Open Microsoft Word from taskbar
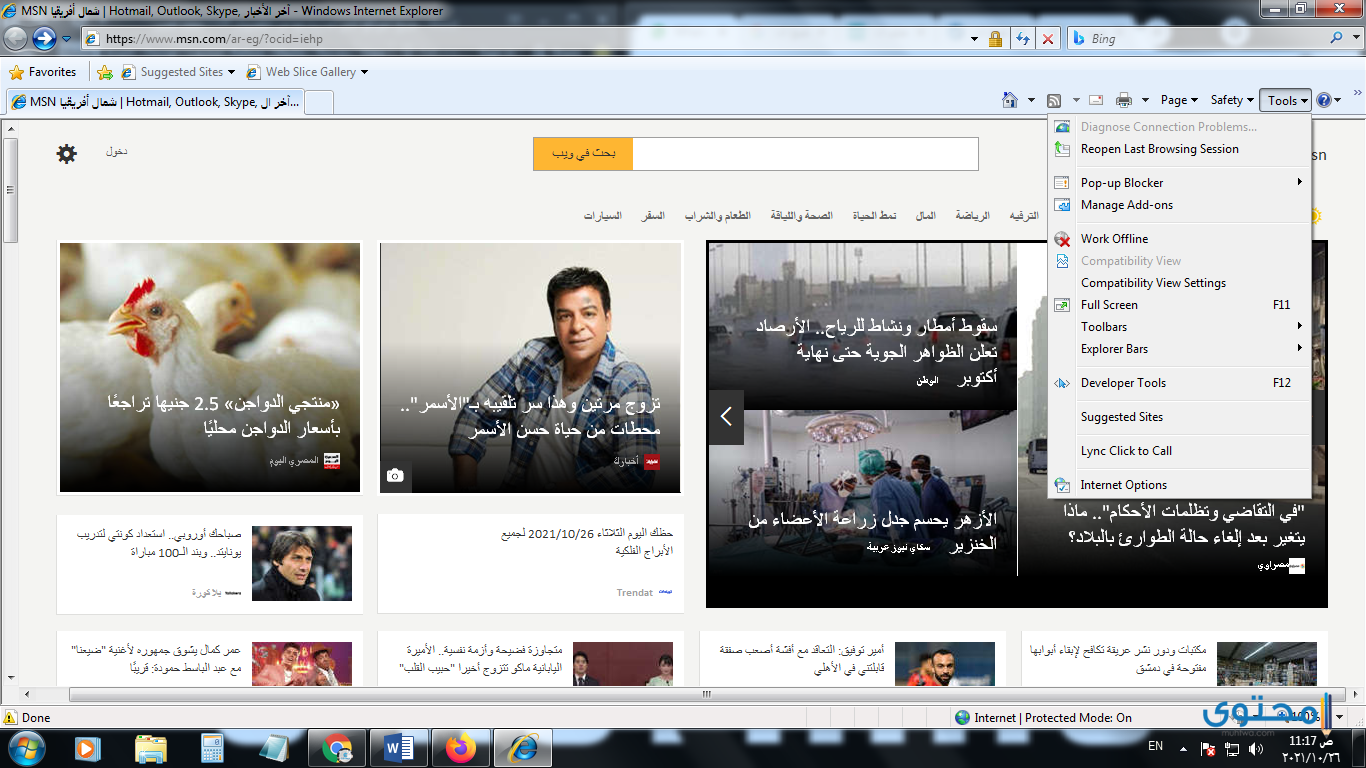Viewport: 1366px width, 768px height. point(399,747)
